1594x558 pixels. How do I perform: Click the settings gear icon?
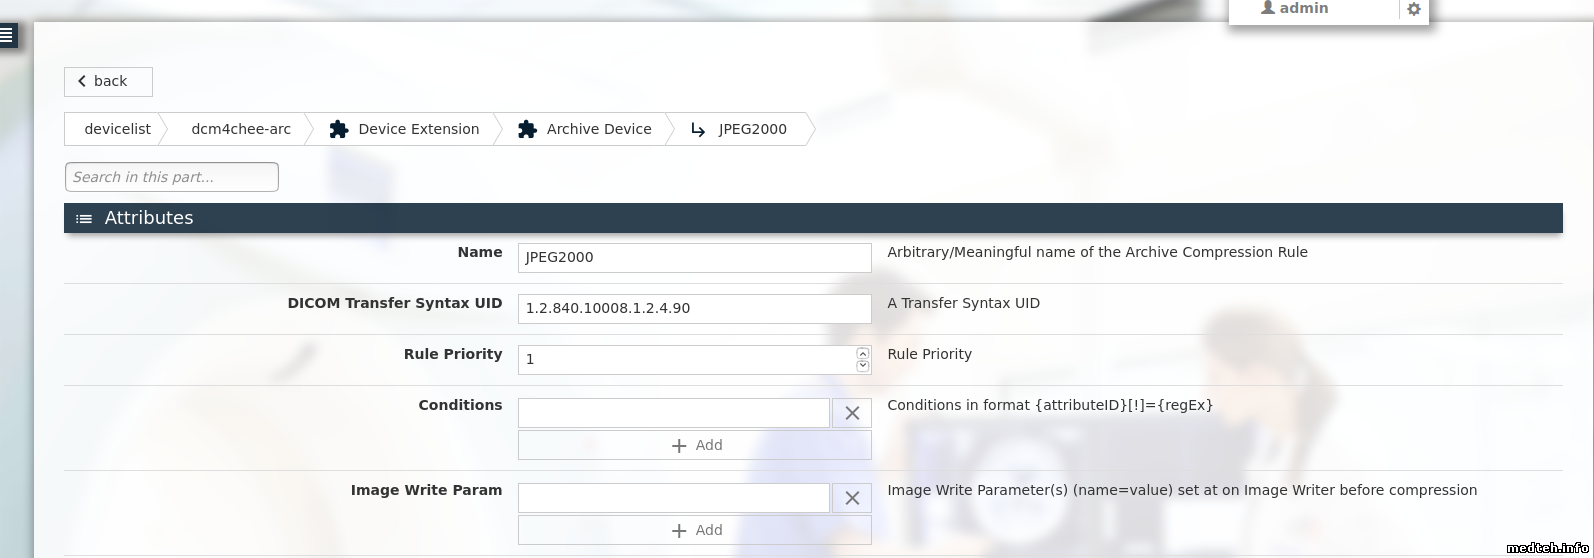[x=1413, y=9]
